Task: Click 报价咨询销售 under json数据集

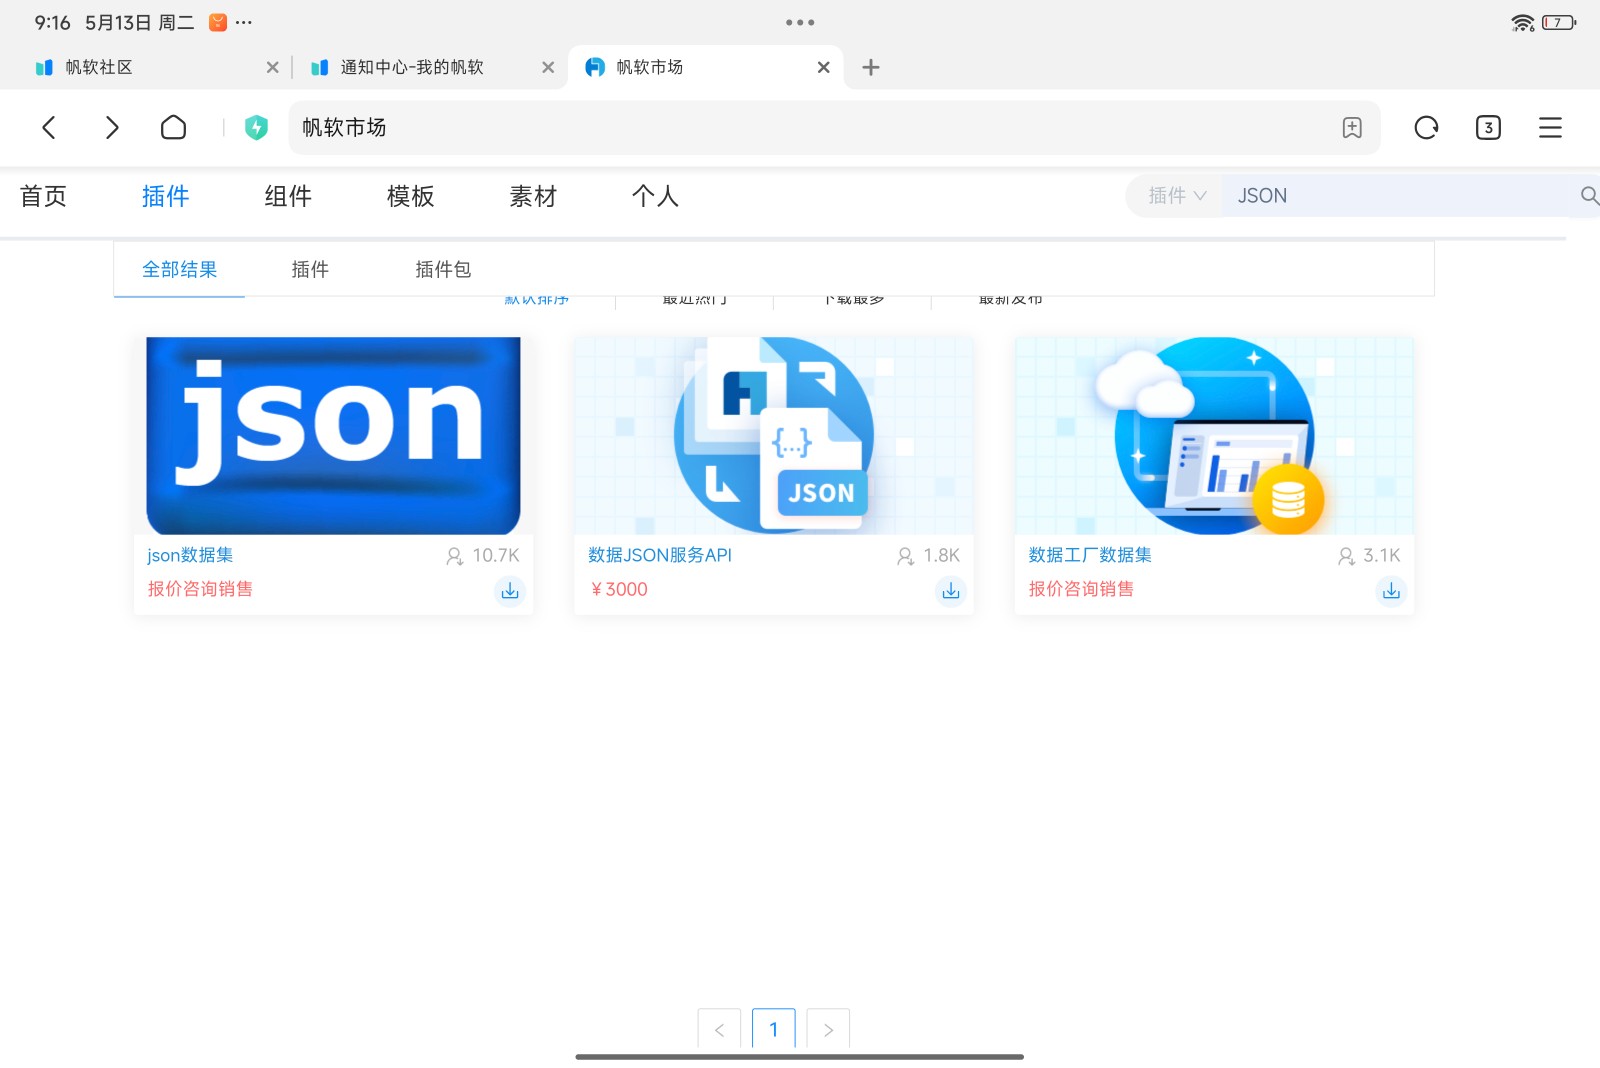Action: 200,589
